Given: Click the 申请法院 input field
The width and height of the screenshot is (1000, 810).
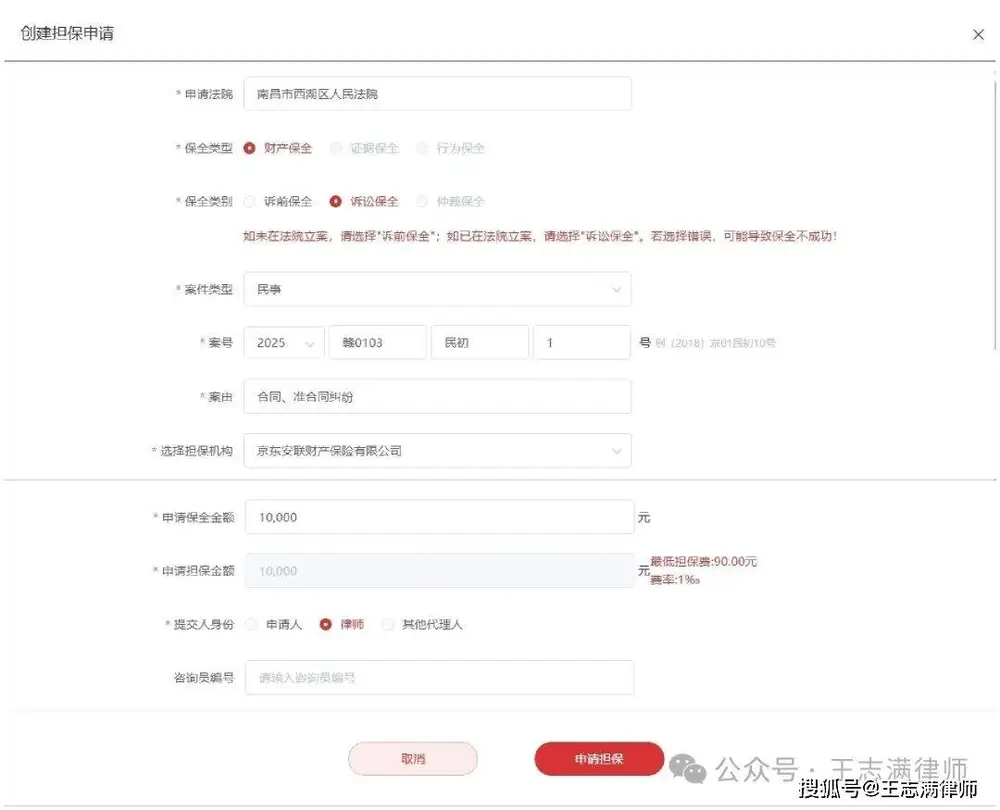Looking at the screenshot, I should pos(438,94).
